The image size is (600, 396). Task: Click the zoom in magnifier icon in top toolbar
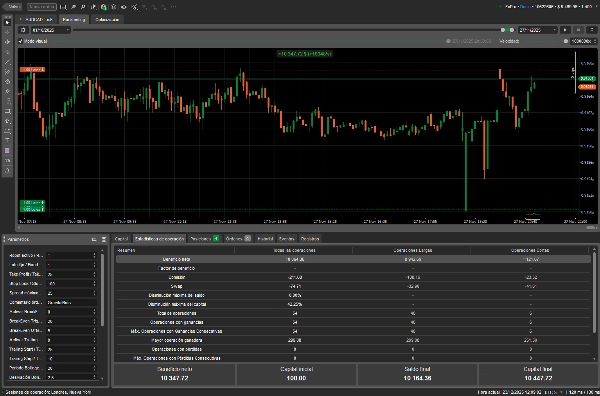(x=74, y=7)
